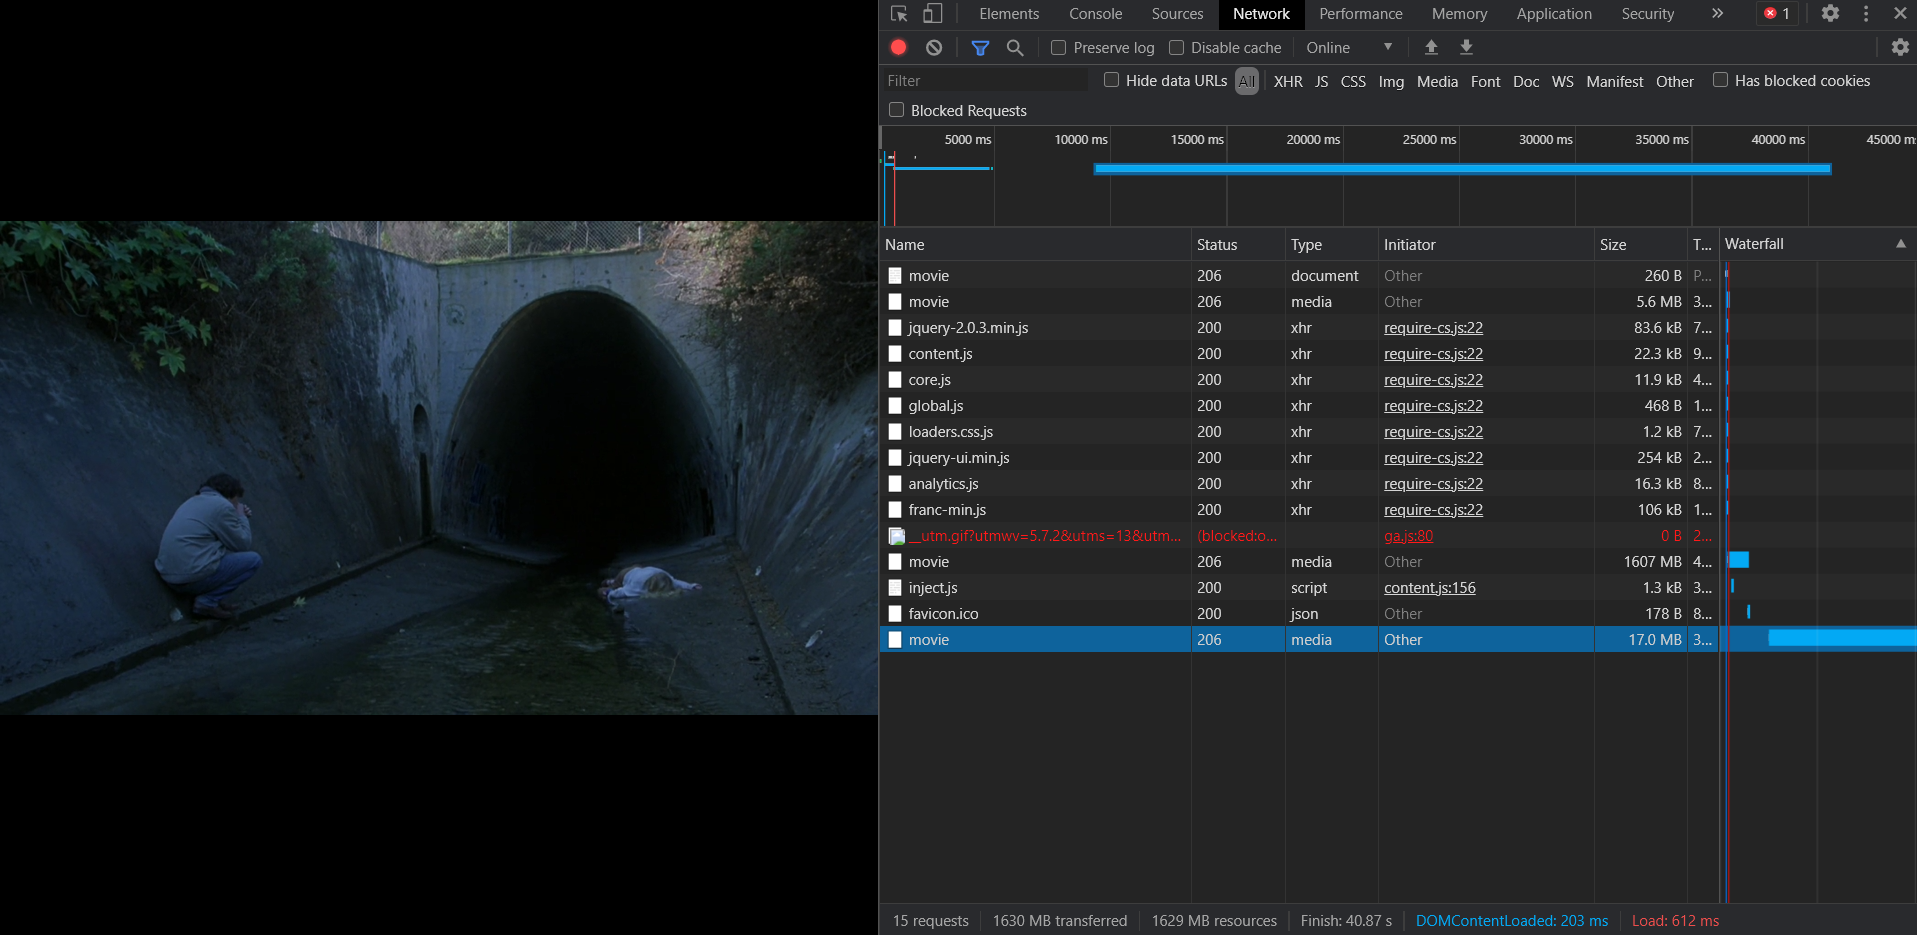Export HAR file download icon
The height and width of the screenshot is (935, 1917).
pyautogui.click(x=1466, y=47)
